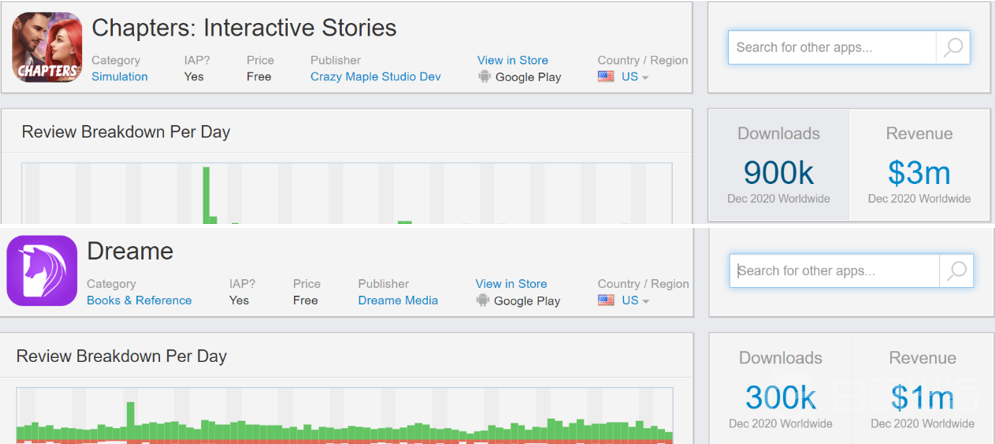Screen dimensions: 995x444
Task: Click Google Play text in the Dreame row
Action: pos(527,301)
